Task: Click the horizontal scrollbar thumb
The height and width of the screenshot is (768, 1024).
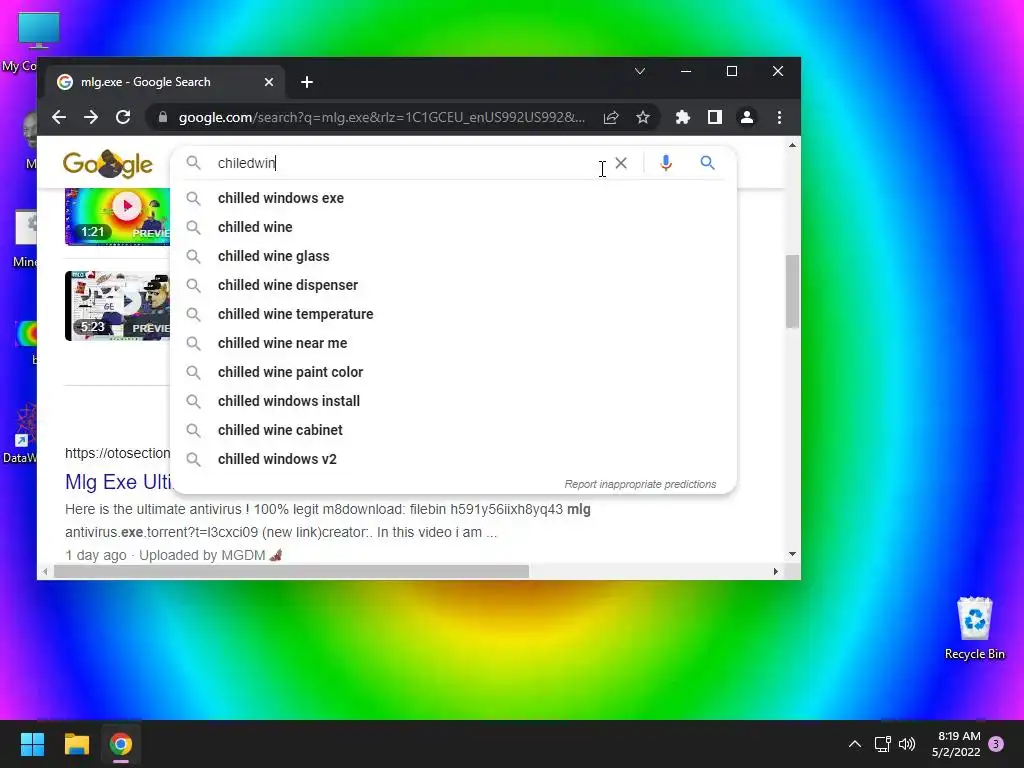Action: tap(291, 571)
